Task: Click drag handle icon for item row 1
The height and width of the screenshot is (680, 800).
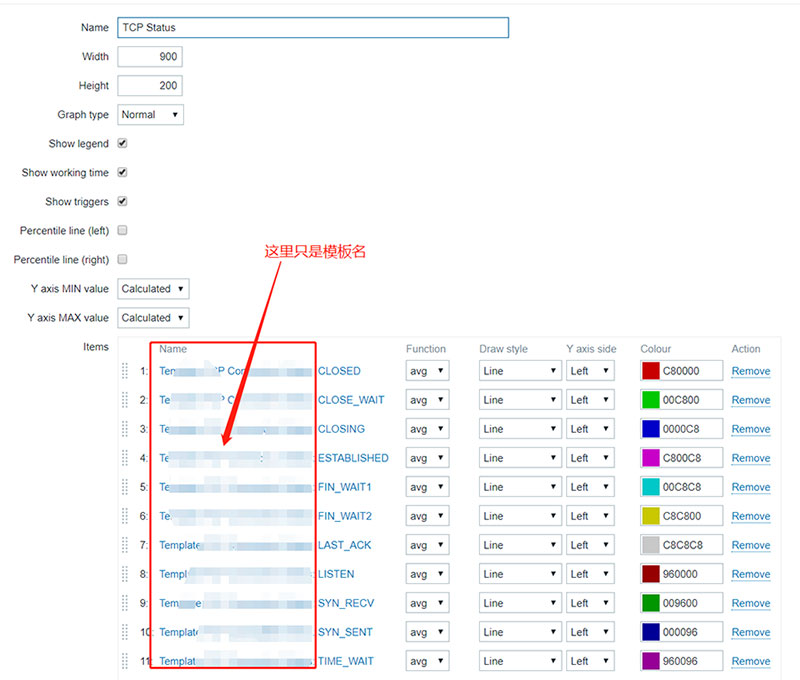Action: (x=125, y=371)
